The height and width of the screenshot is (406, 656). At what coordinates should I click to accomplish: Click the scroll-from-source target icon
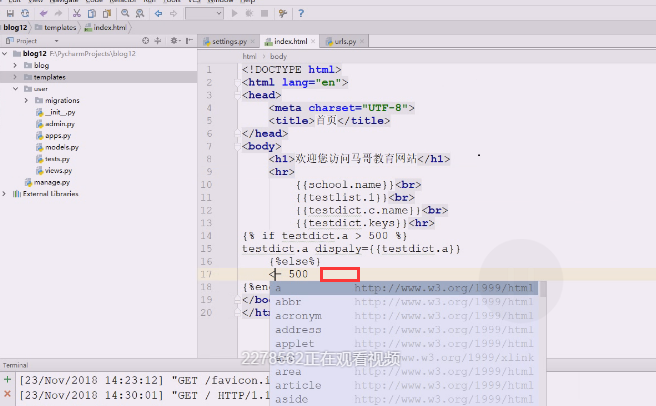click(x=145, y=41)
